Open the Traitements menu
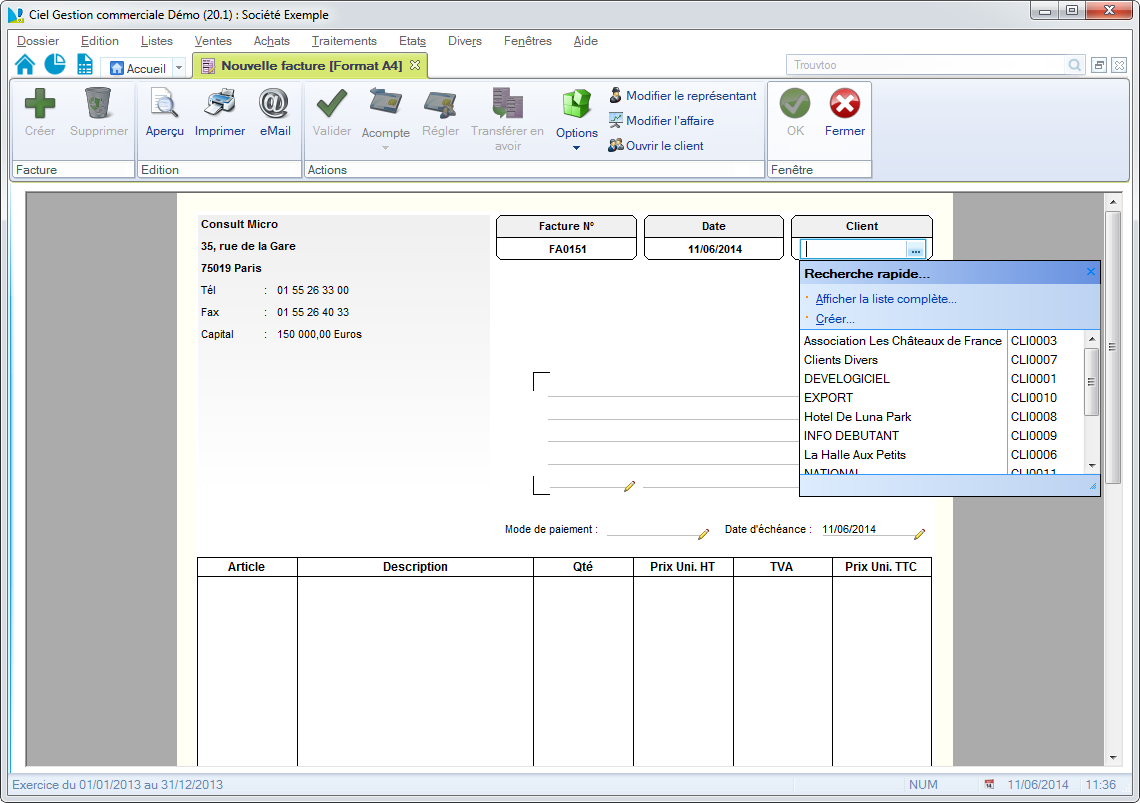 [344, 41]
